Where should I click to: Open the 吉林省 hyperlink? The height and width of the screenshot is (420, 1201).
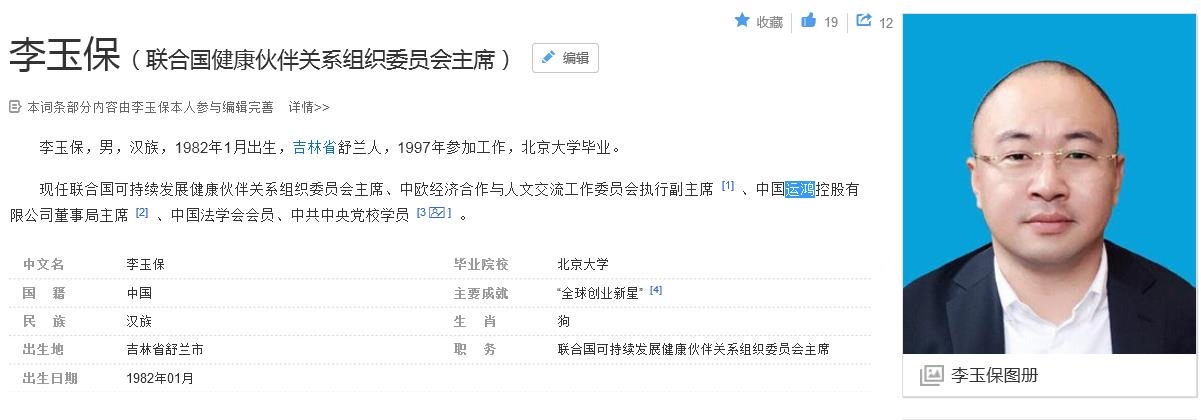pyautogui.click(x=314, y=148)
